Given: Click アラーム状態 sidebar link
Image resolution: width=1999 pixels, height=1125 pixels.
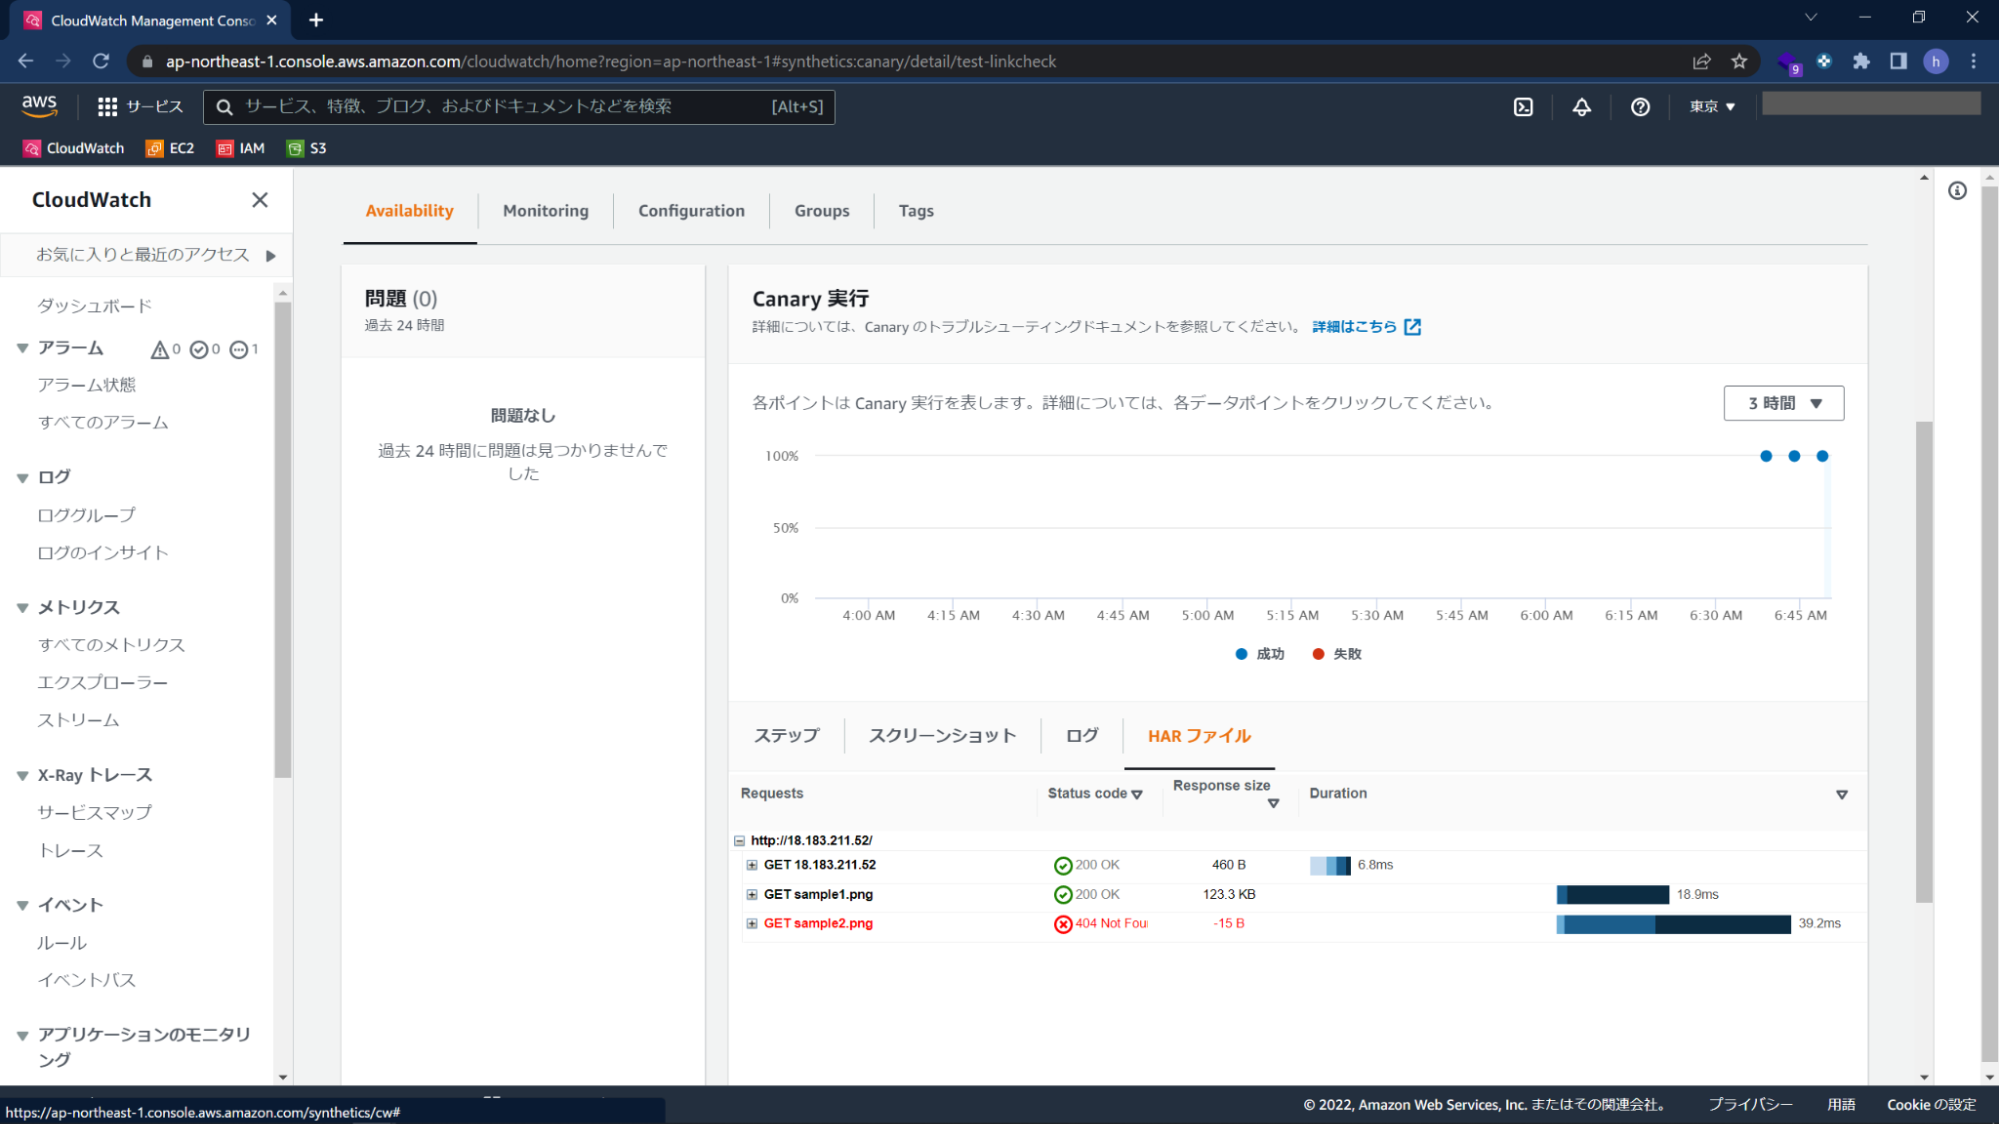Looking at the screenshot, I should click(88, 385).
